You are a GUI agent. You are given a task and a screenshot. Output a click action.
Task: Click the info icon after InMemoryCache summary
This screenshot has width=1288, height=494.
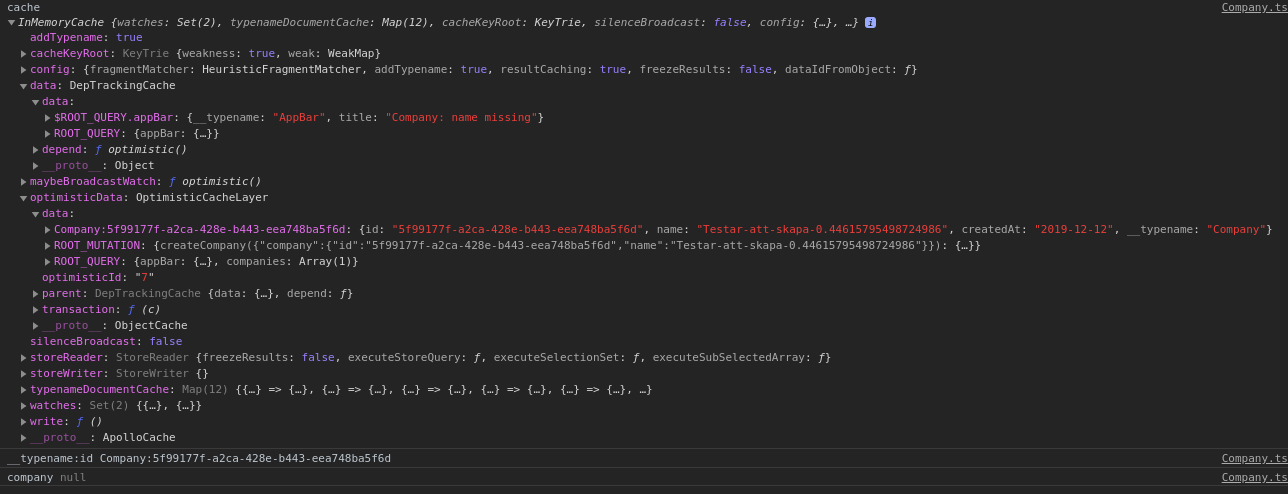870,22
